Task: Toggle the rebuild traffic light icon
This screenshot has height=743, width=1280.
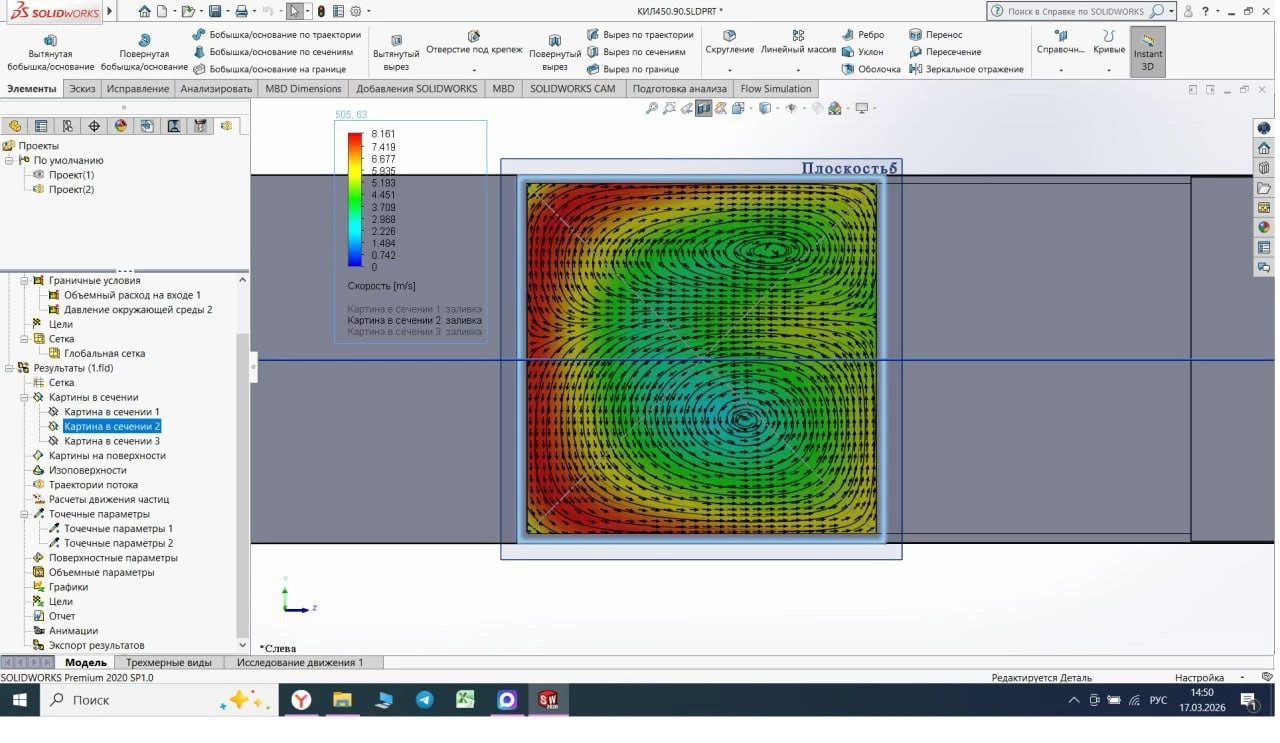Action: pos(321,11)
